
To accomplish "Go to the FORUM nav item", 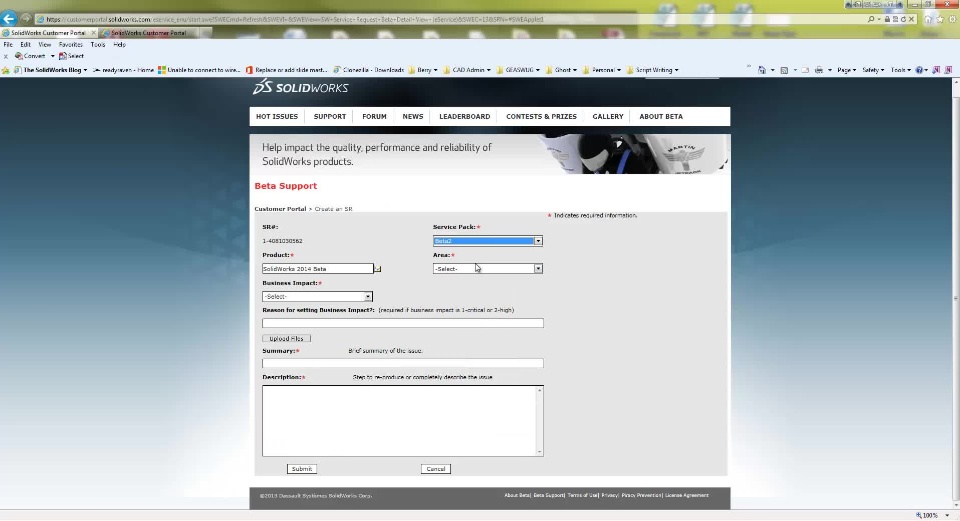I will click(374, 116).
